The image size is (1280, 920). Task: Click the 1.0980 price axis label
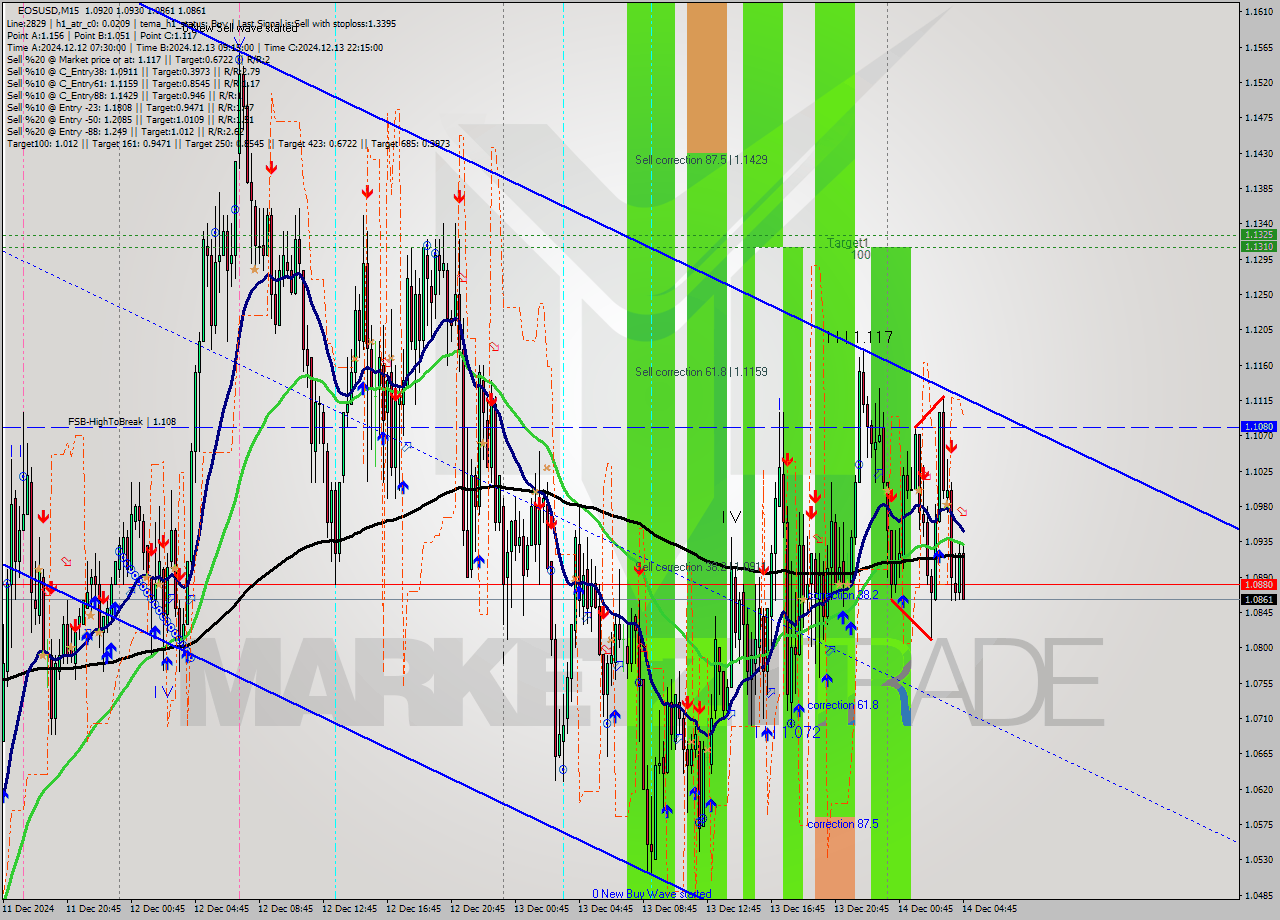(1258, 506)
